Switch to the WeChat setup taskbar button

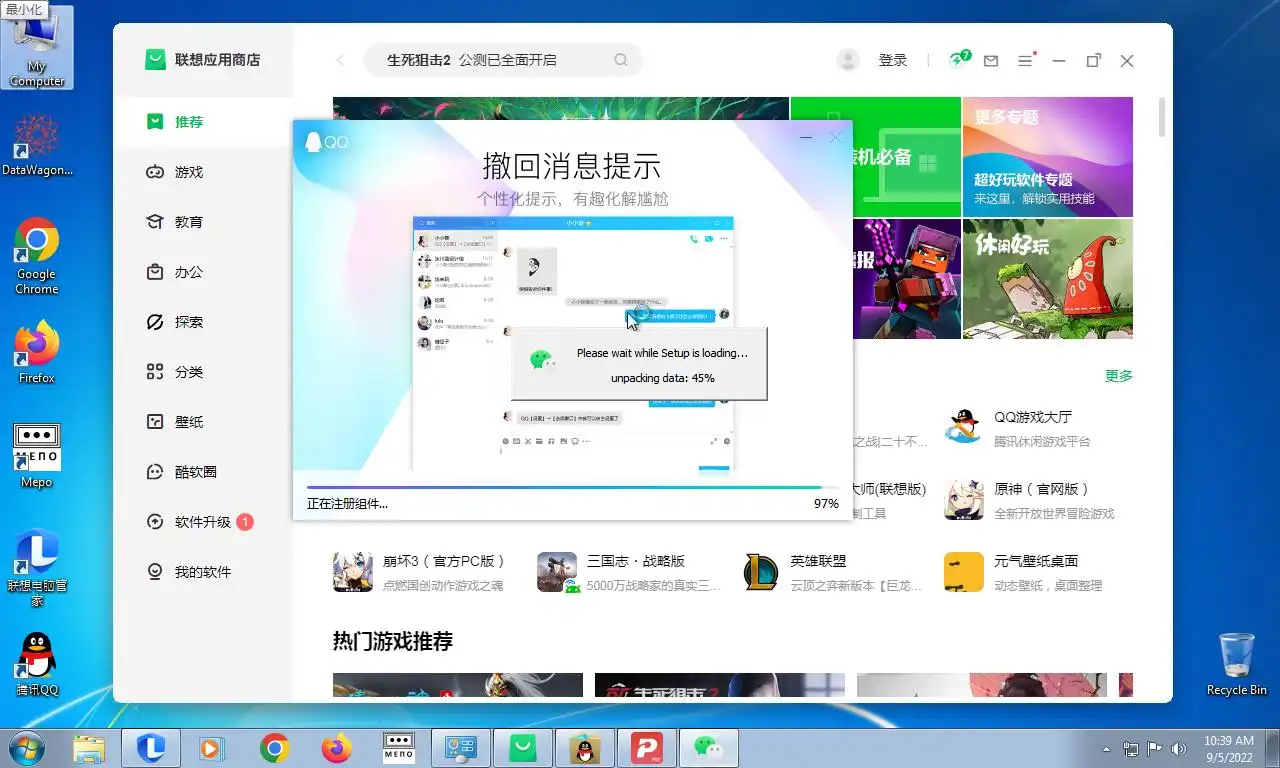coord(709,748)
